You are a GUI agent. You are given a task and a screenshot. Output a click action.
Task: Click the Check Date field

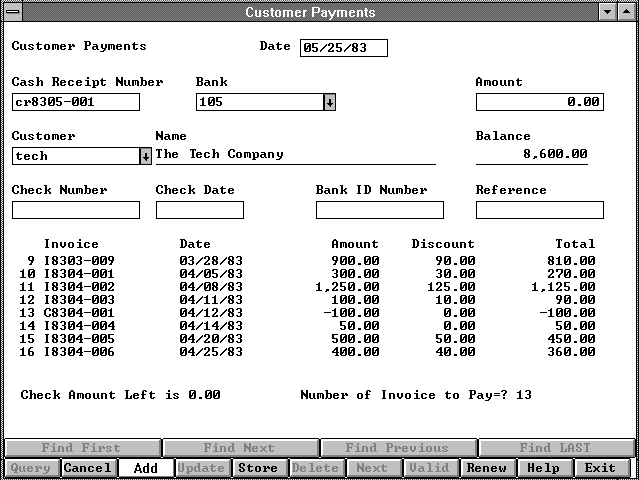(x=200, y=210)
